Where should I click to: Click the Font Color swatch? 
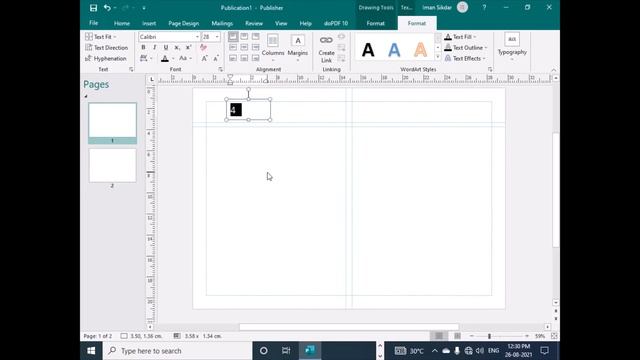pyautogui.click(x=164, y=59)
